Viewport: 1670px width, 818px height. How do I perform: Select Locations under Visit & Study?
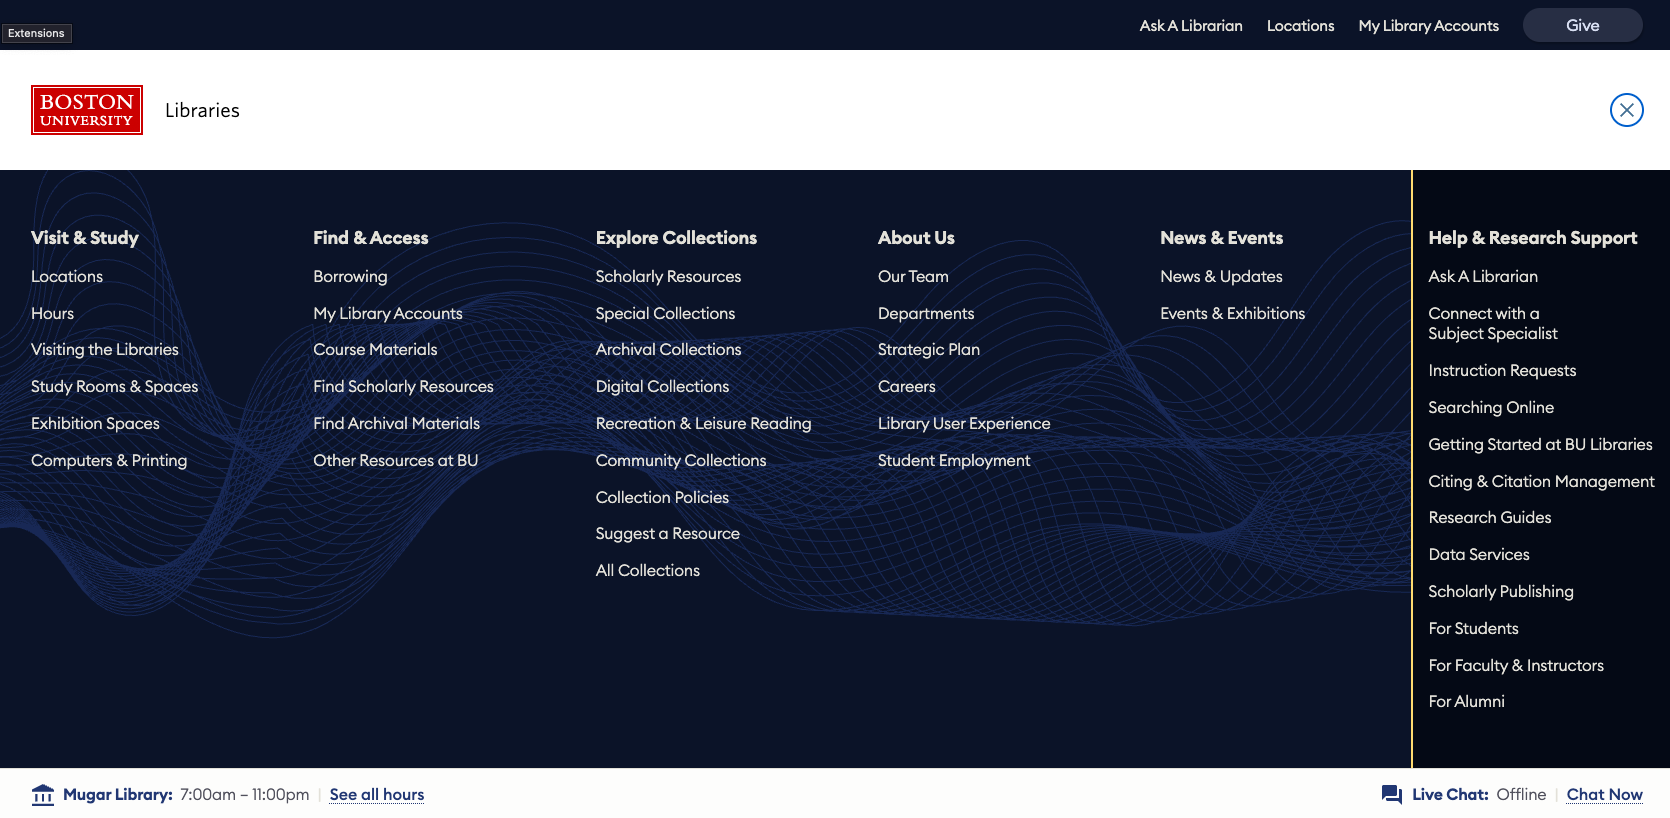tap(67, 276)
